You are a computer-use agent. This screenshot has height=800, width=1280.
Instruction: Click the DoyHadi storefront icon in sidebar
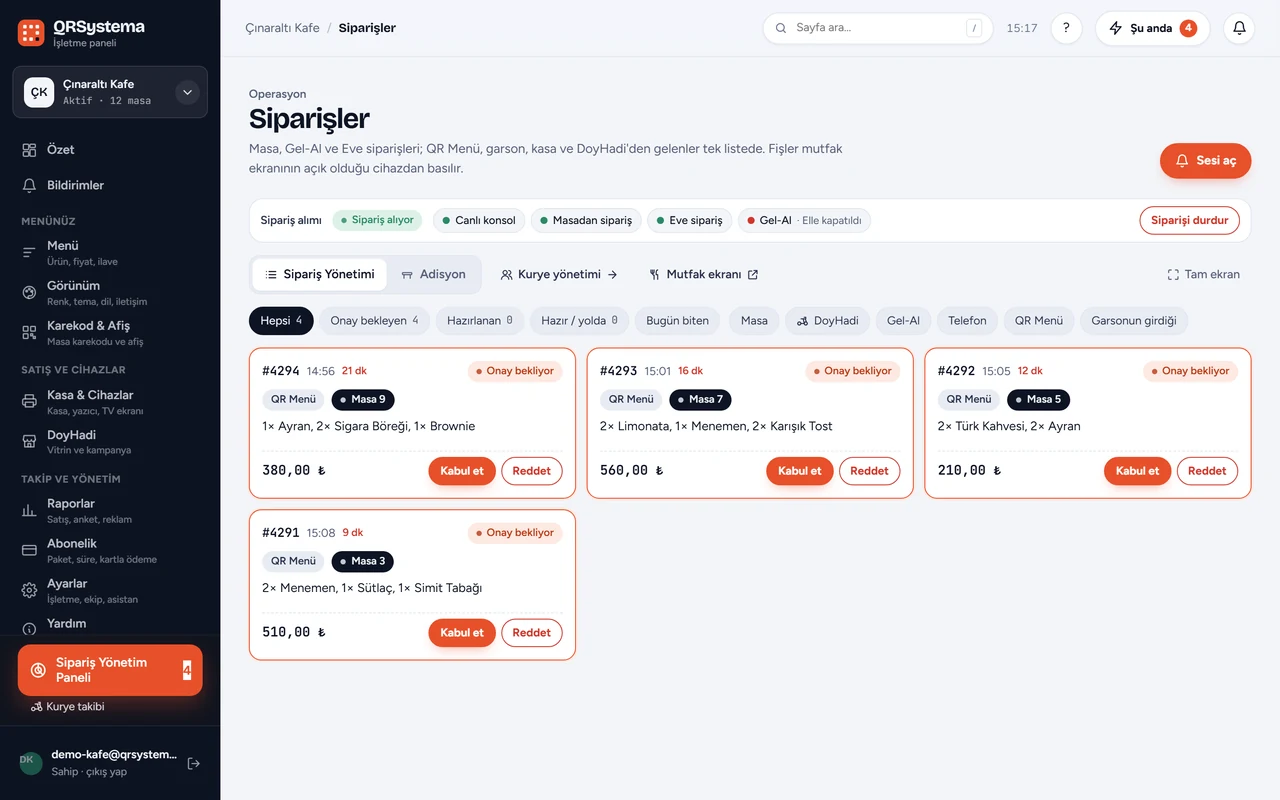point(29,442)
